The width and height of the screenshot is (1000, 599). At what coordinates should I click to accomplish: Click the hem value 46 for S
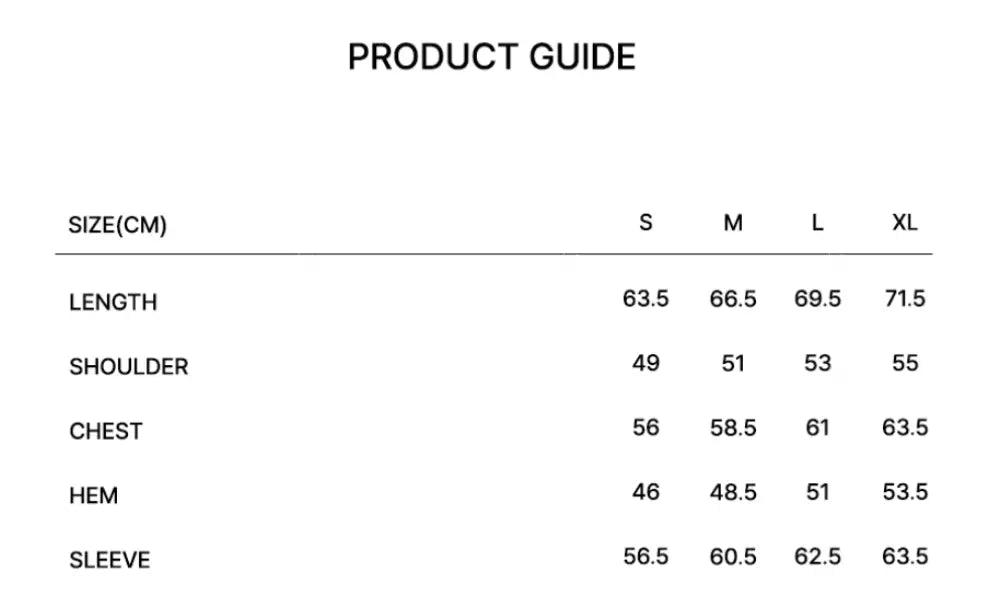(645, 492)
